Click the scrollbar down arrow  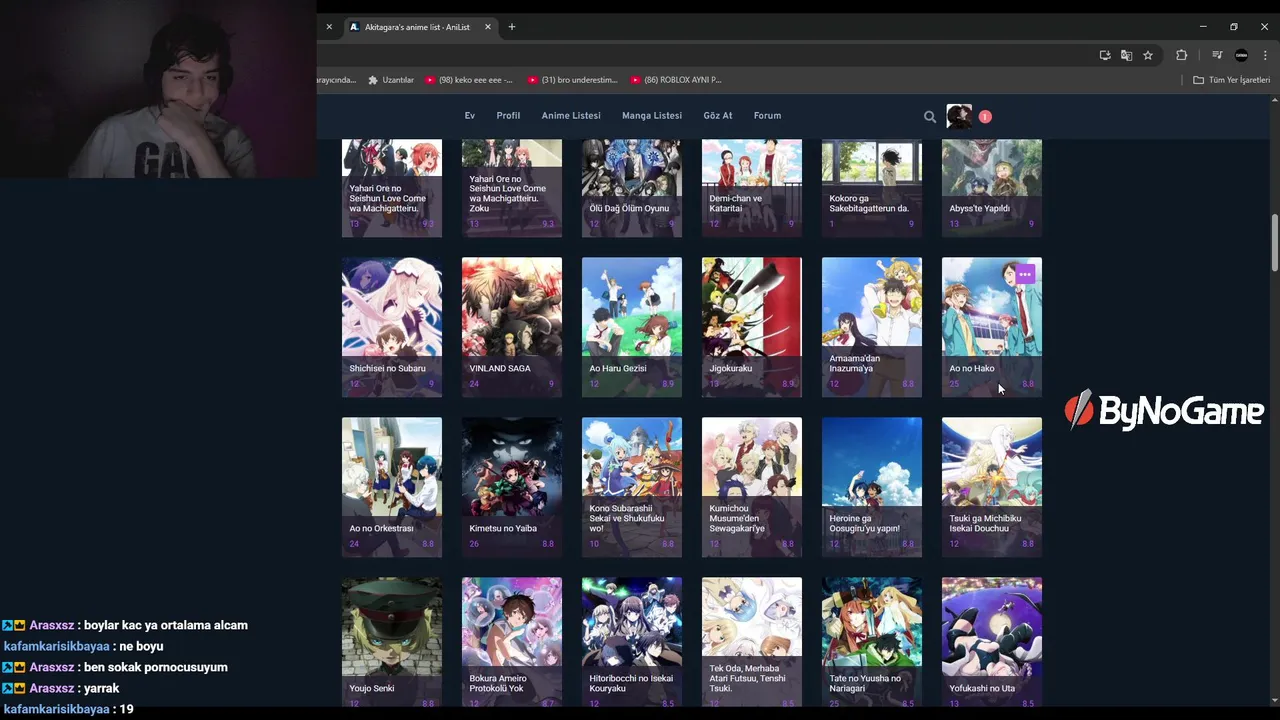[x=1274, y=701]
